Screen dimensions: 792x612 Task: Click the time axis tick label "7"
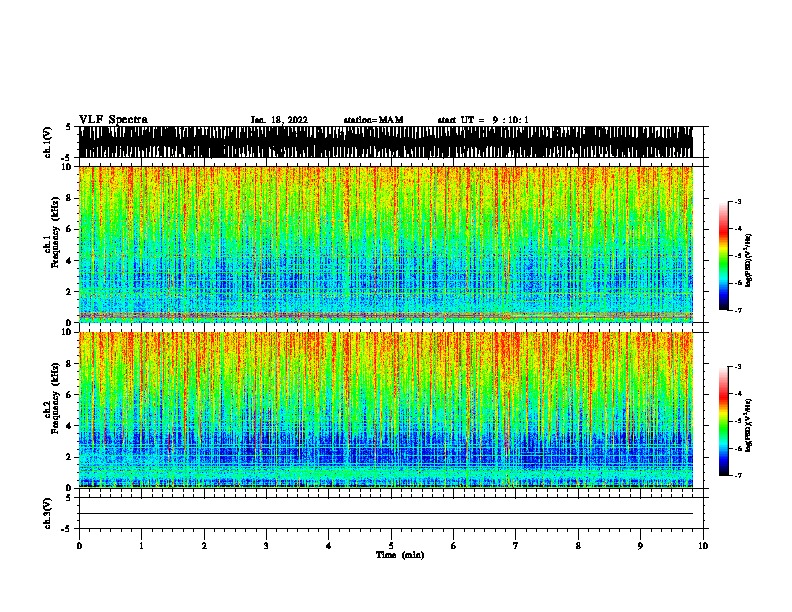coord(516,546)
